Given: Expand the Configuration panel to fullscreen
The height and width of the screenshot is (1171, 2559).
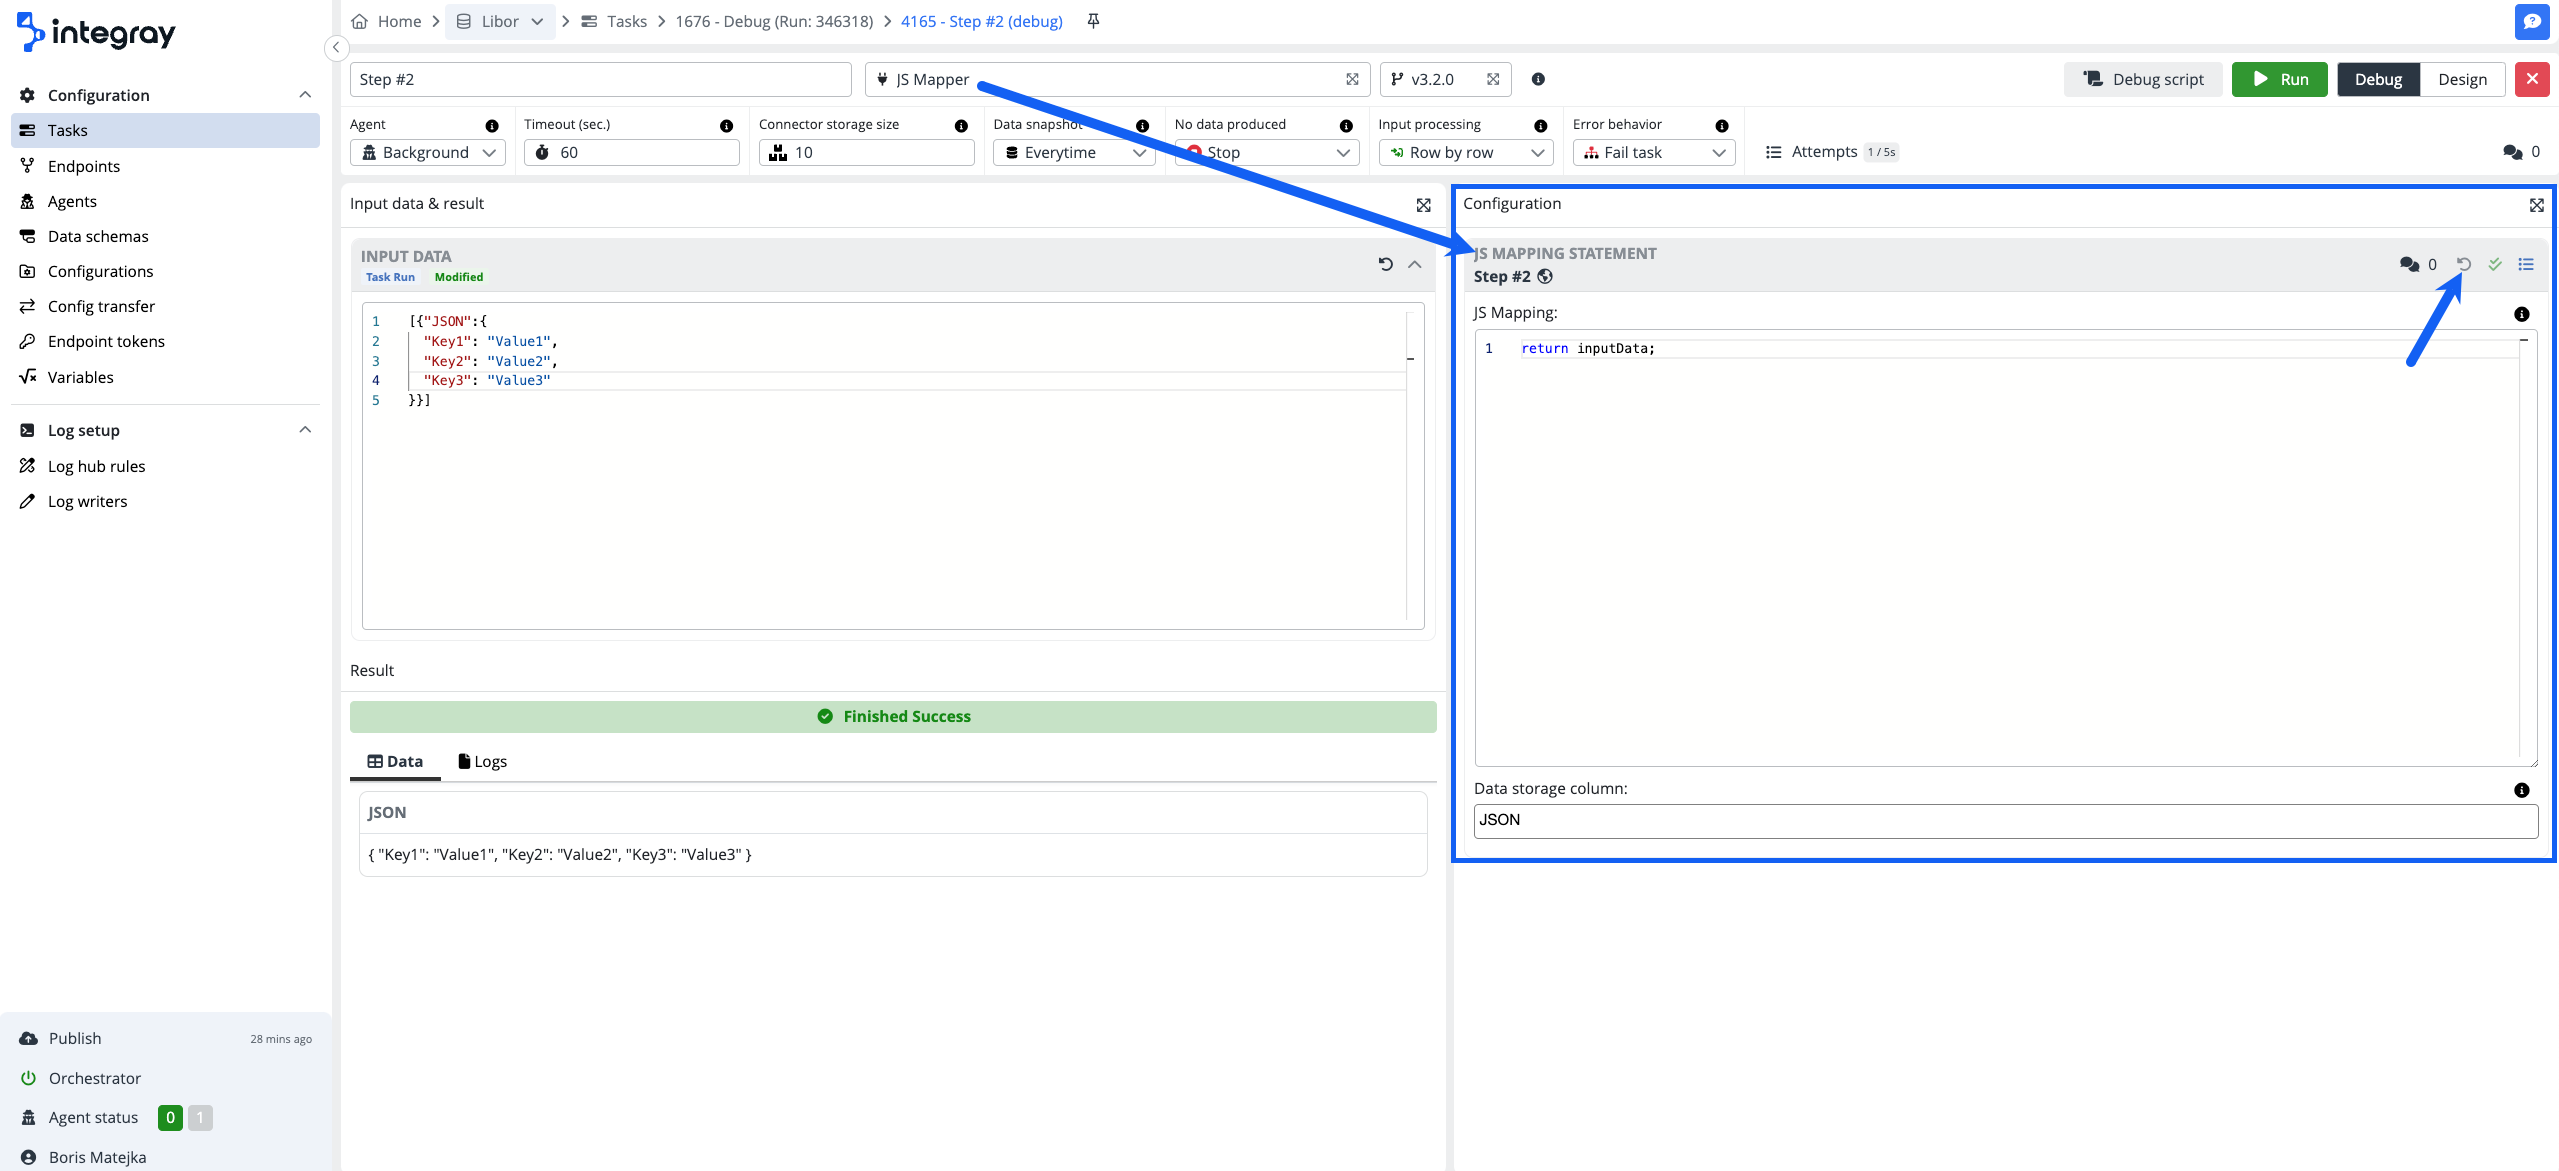Looking at the screenshot, I should [x=2536, y=205].
